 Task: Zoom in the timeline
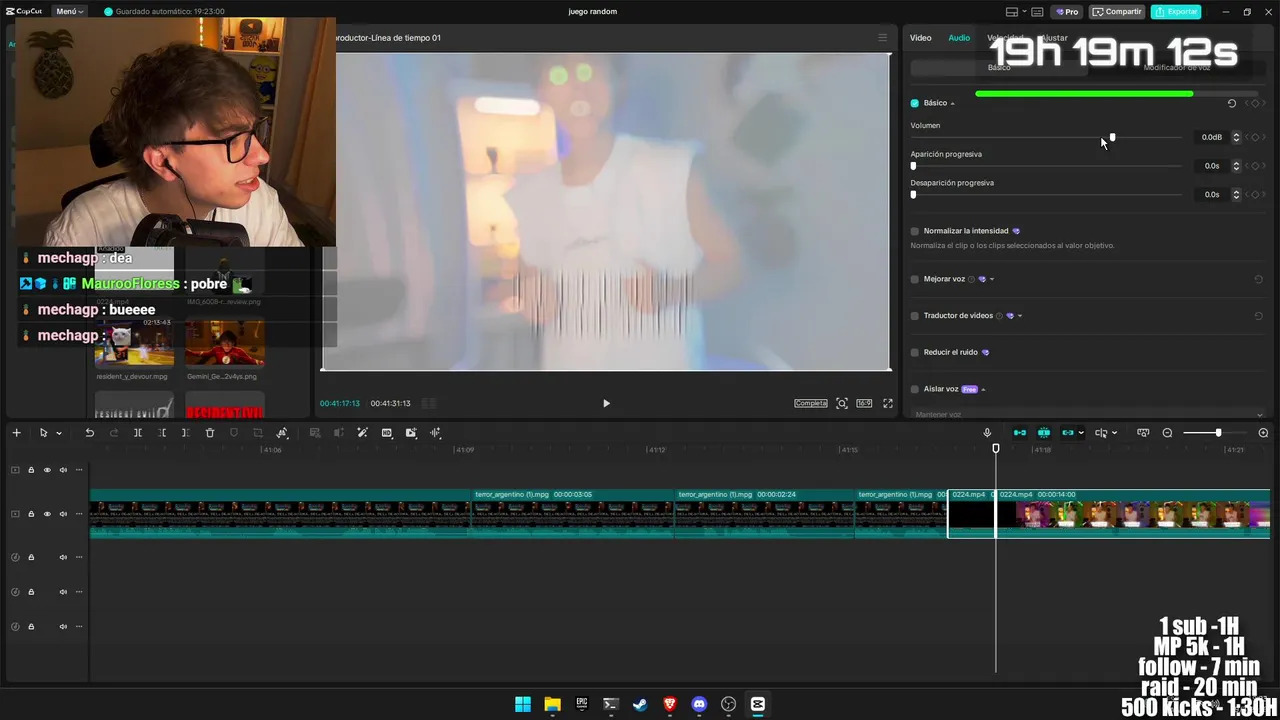[x=1263, y=433]
